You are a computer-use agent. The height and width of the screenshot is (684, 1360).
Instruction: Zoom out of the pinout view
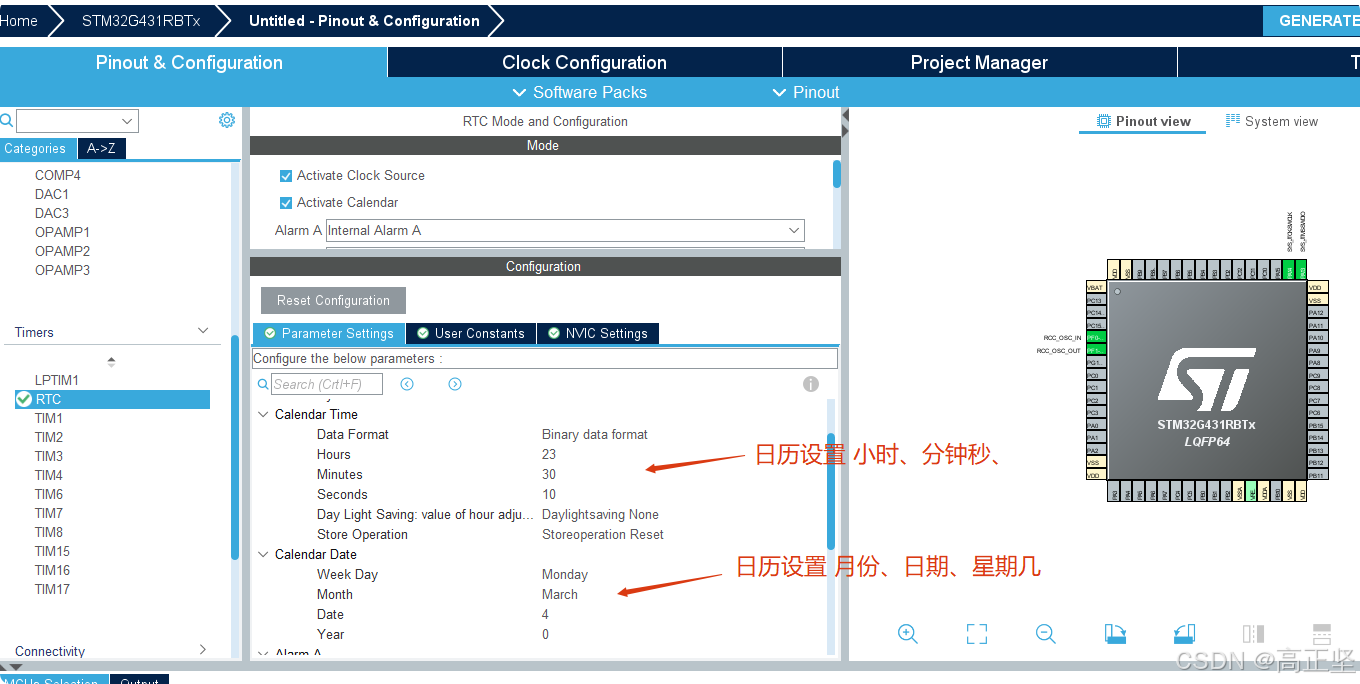(1046, 633)
